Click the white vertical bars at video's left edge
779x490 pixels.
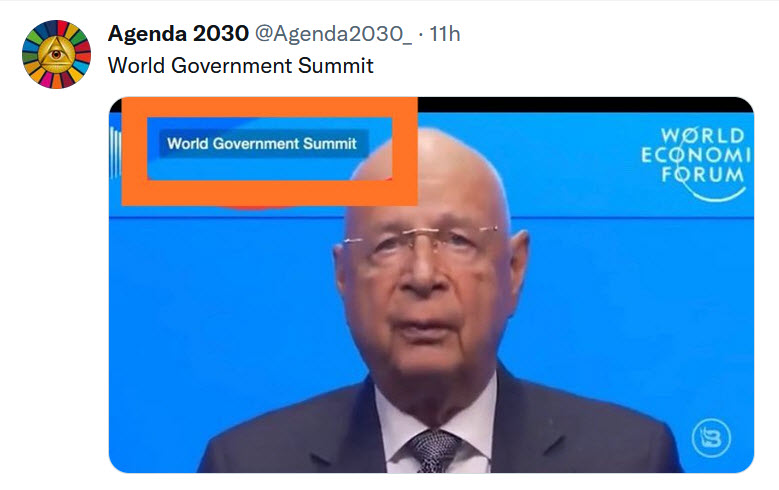(115, 153)
